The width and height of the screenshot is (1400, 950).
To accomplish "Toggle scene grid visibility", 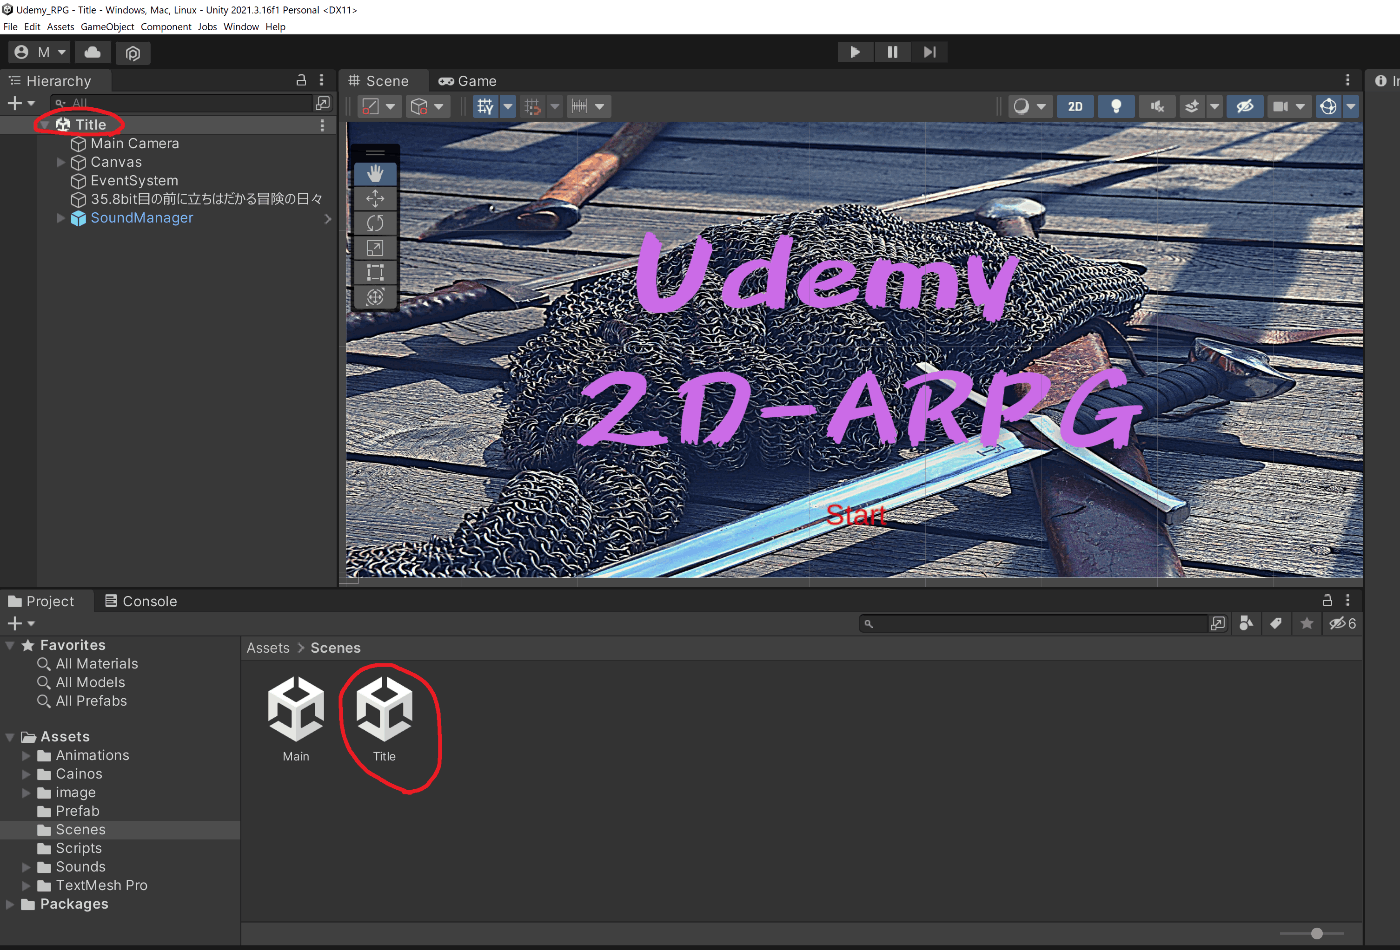I will pyautogui.click(x=486, y=106).
